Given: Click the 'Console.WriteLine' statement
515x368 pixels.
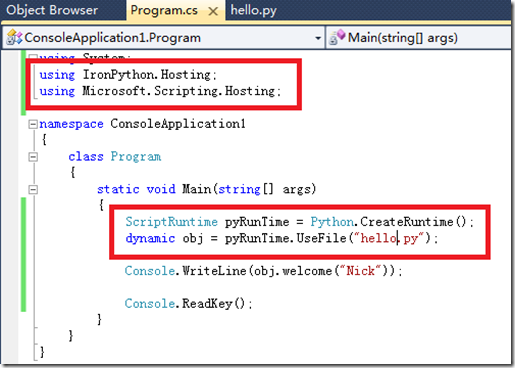Looking at the screenshot, I should 263,271.
